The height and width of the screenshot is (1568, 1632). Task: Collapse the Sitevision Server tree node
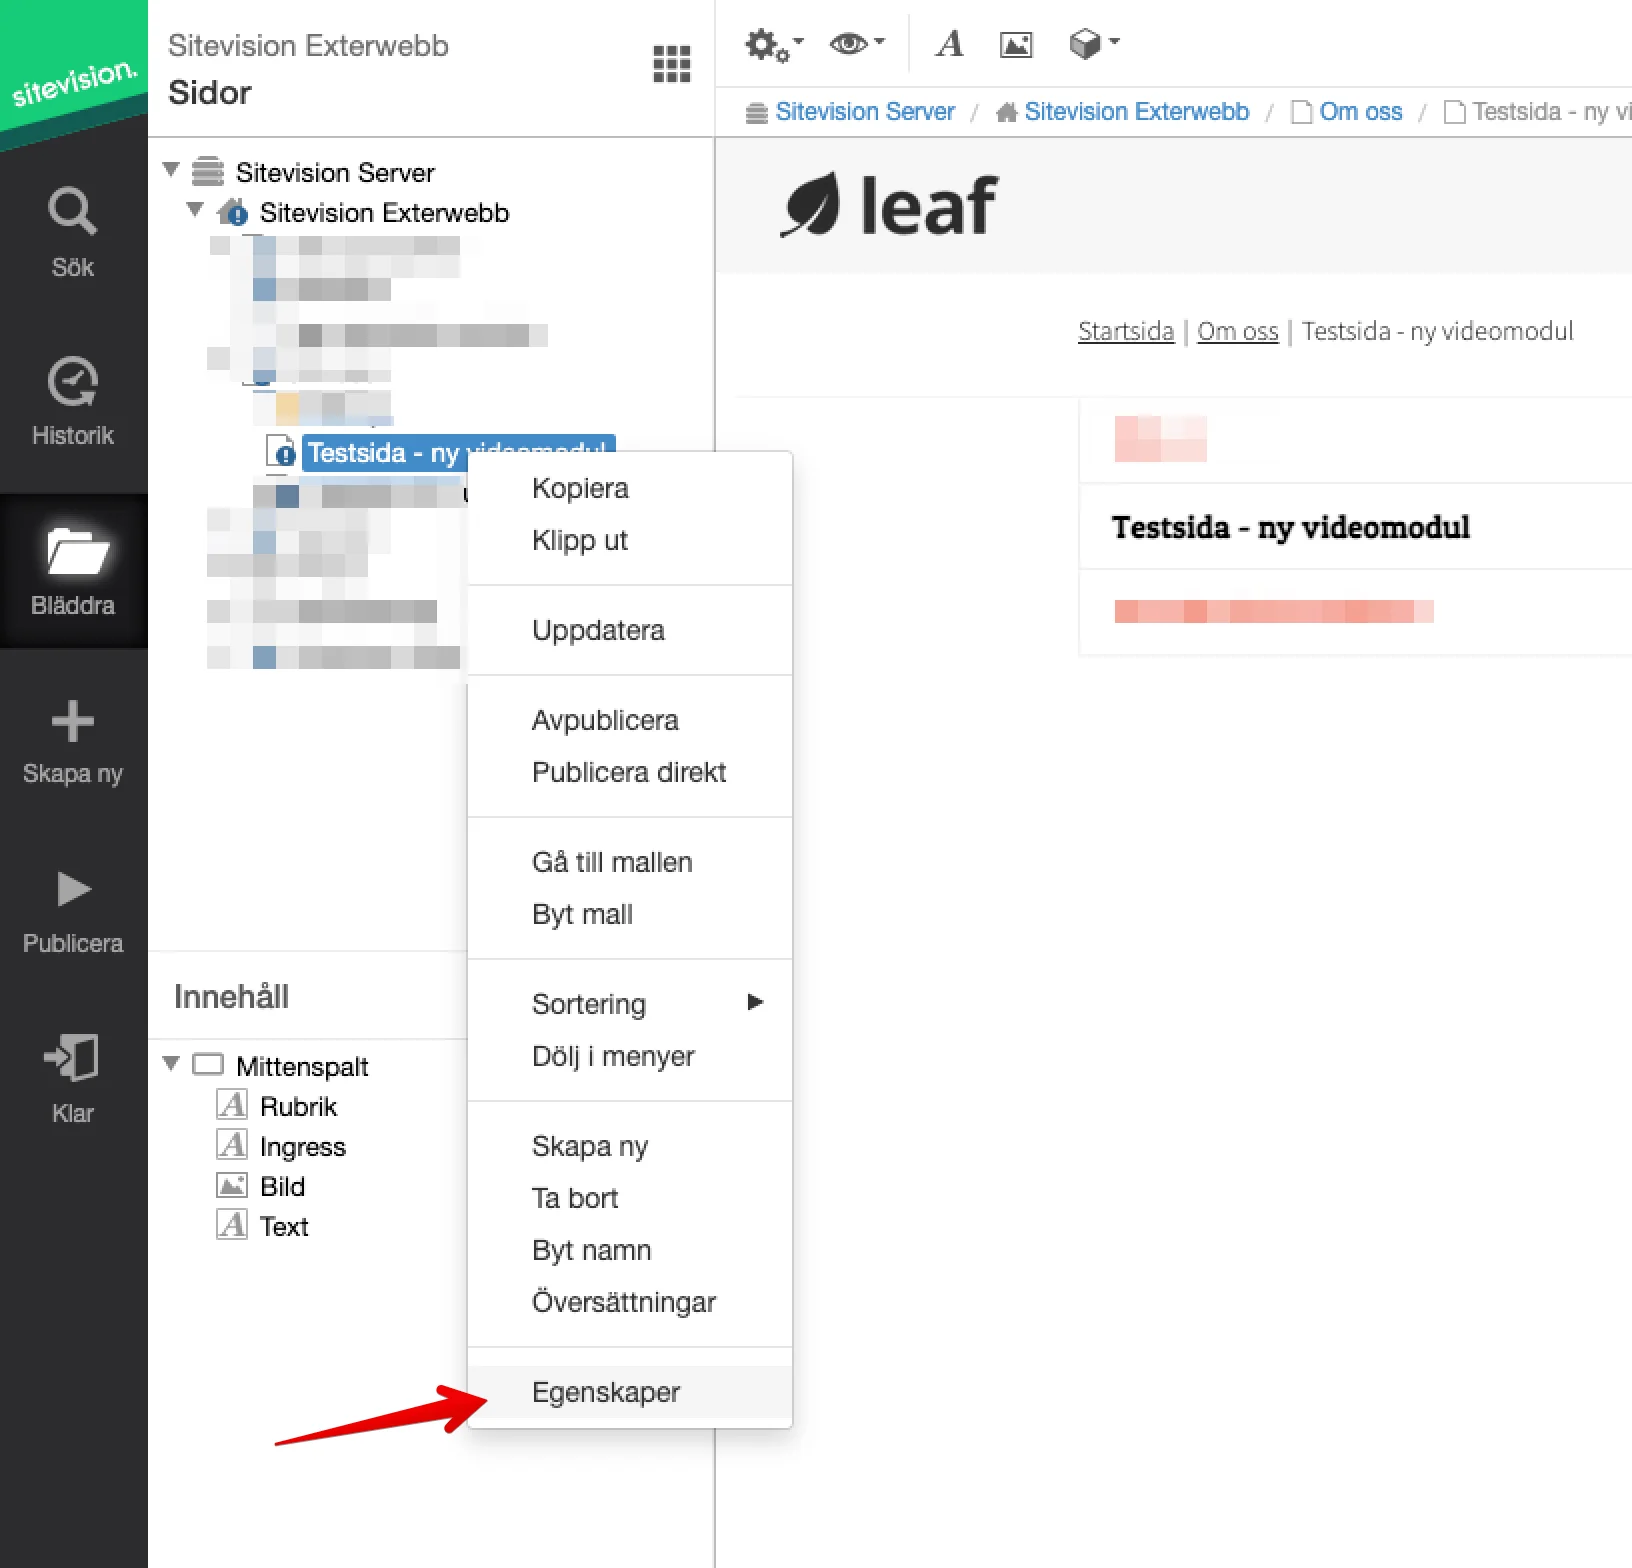pos(171,170)
